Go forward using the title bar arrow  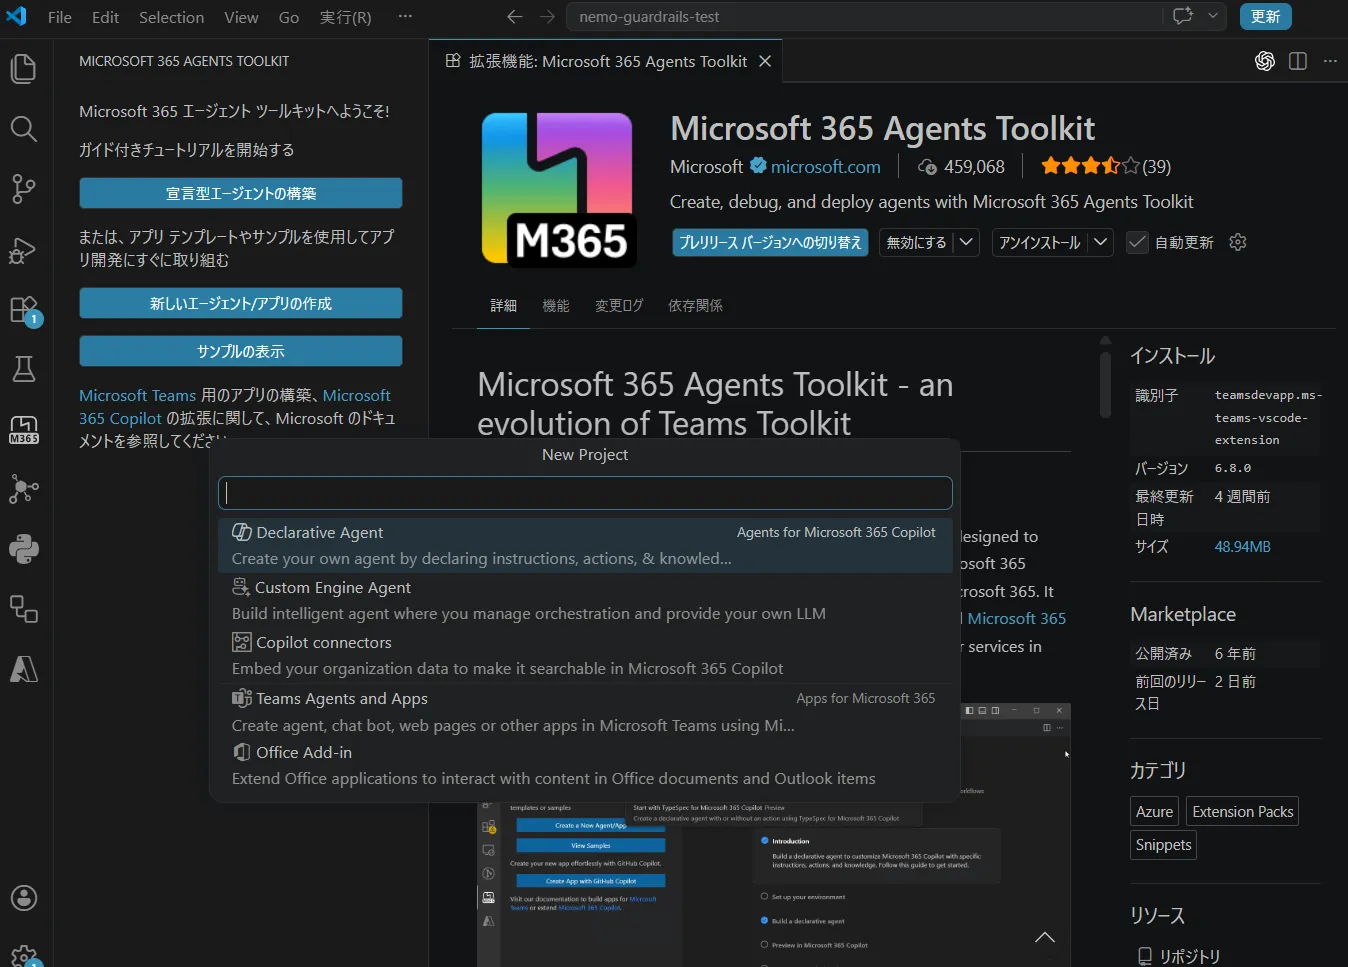coord(547,17)
